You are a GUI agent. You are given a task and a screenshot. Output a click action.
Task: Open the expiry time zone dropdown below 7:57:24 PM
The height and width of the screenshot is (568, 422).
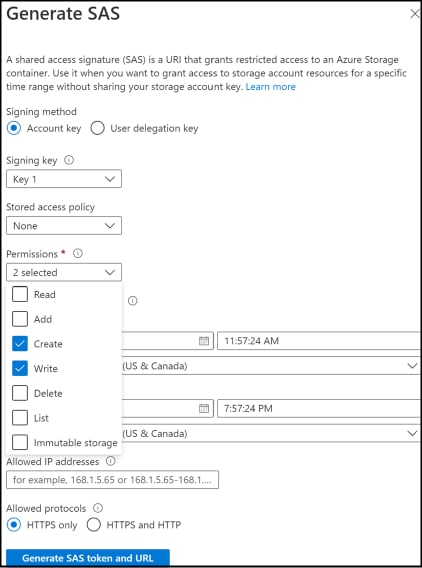click(x=271, y=434)
